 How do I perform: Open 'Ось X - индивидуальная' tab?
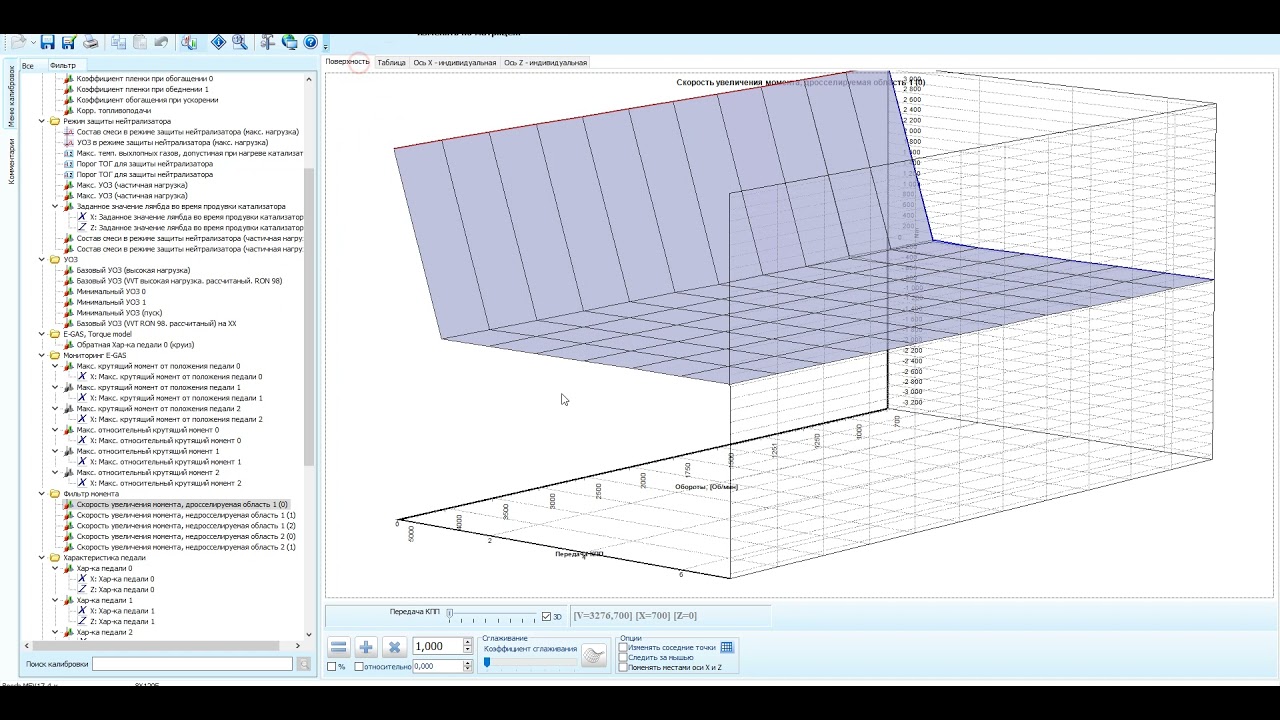point(455,62)
